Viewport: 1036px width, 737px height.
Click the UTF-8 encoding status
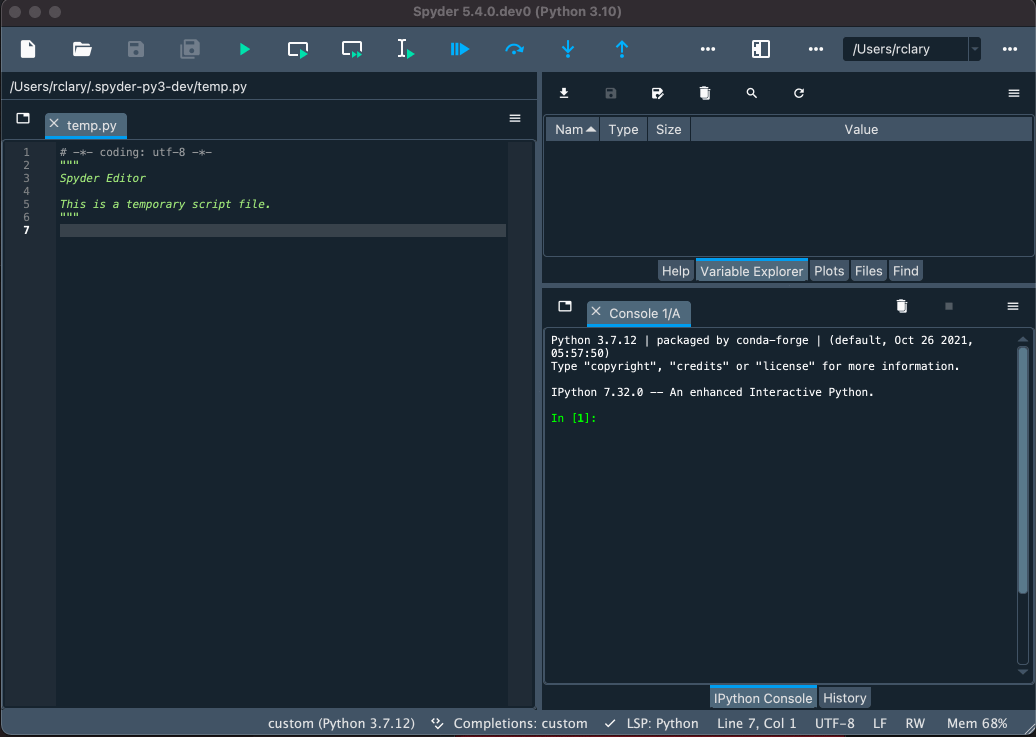click(x=834, y=724)
